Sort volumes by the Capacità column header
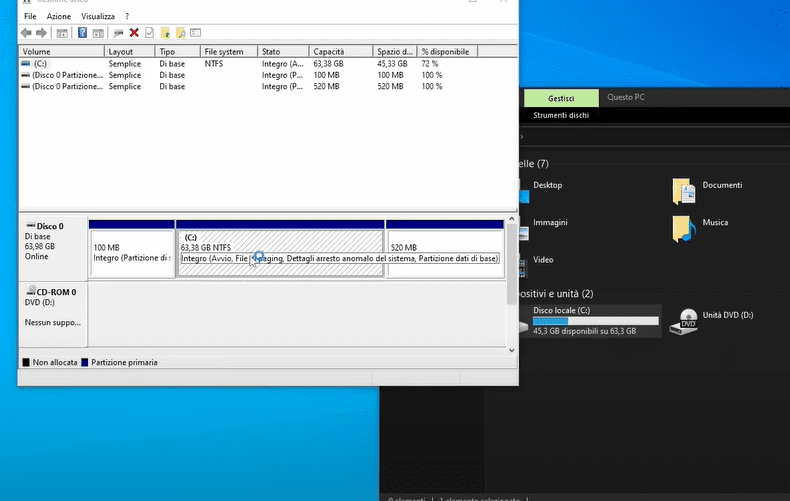The height and width of the screenshot is (501, 790). click(328, 51)
